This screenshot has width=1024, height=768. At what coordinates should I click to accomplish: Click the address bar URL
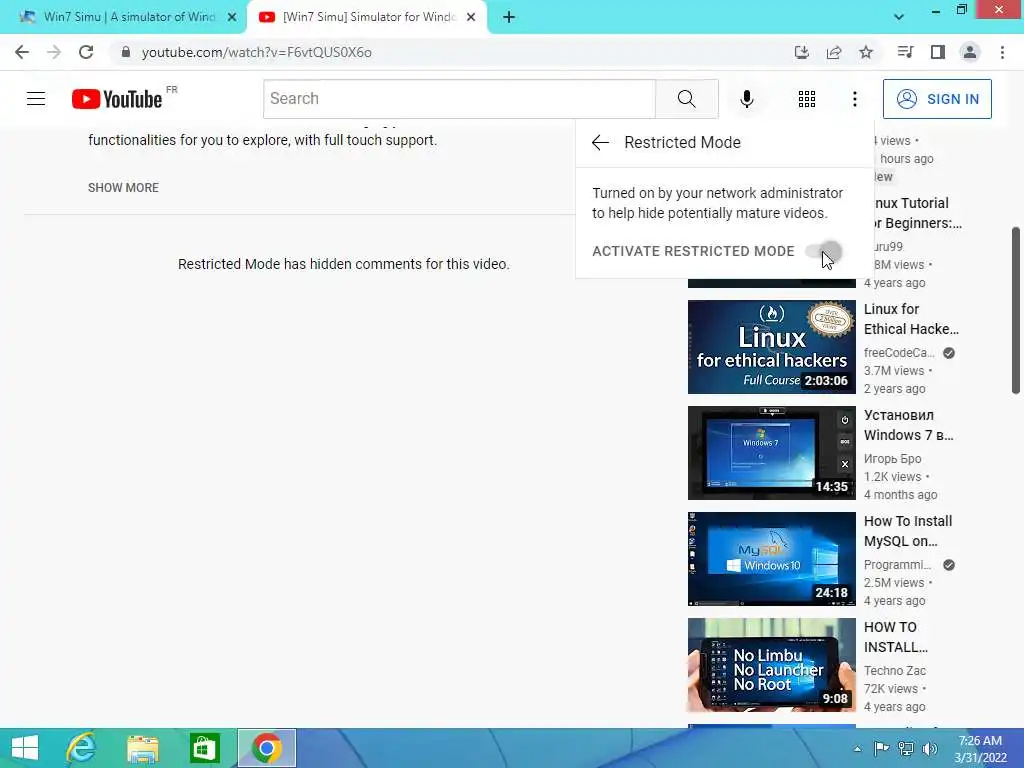[x=257, y=52]
